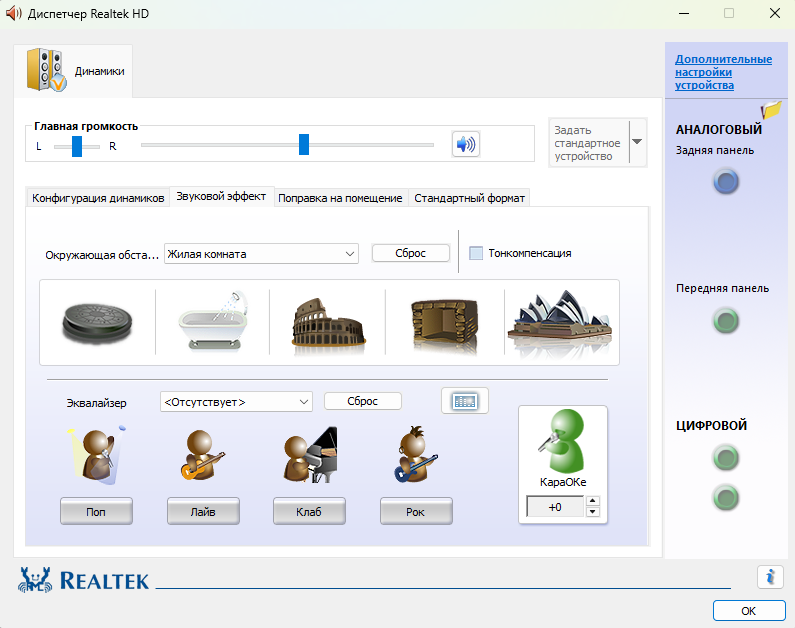Click the Realtek crab logo
Viewport: 795px width, 628px height.
(35, 580)
